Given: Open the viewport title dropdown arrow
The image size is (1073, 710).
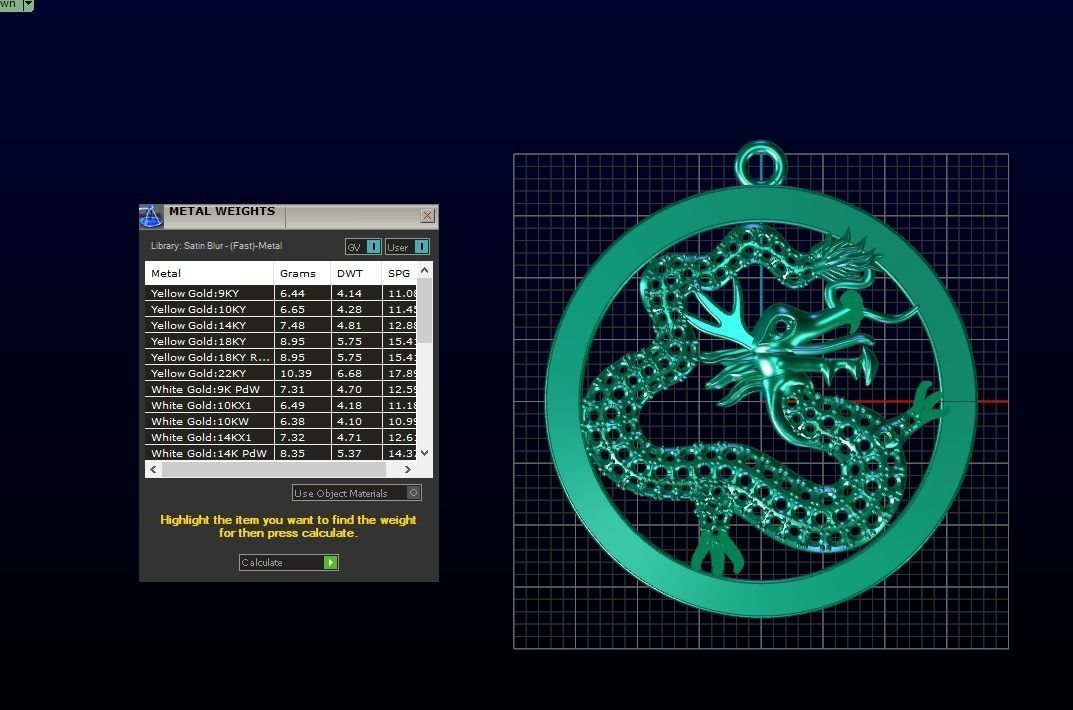Looking at the screenshot, I should 28,5.
